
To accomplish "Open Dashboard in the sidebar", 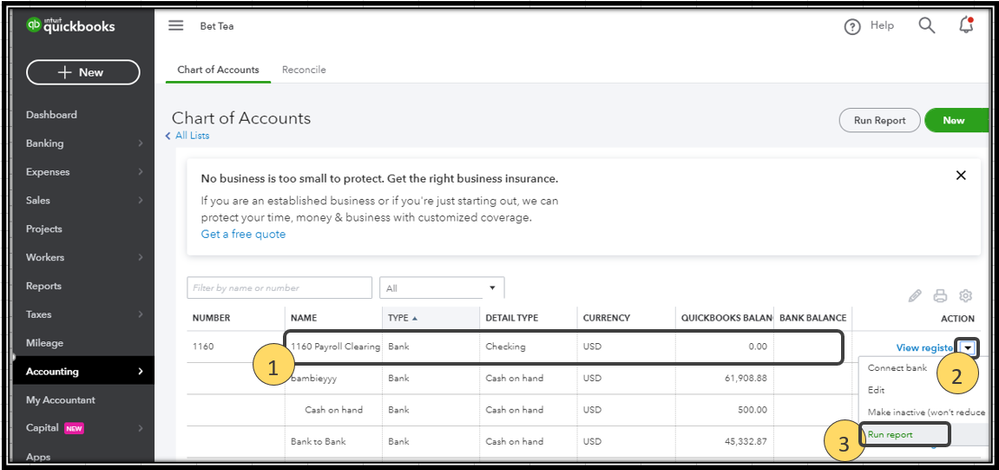I will (52, 115).
